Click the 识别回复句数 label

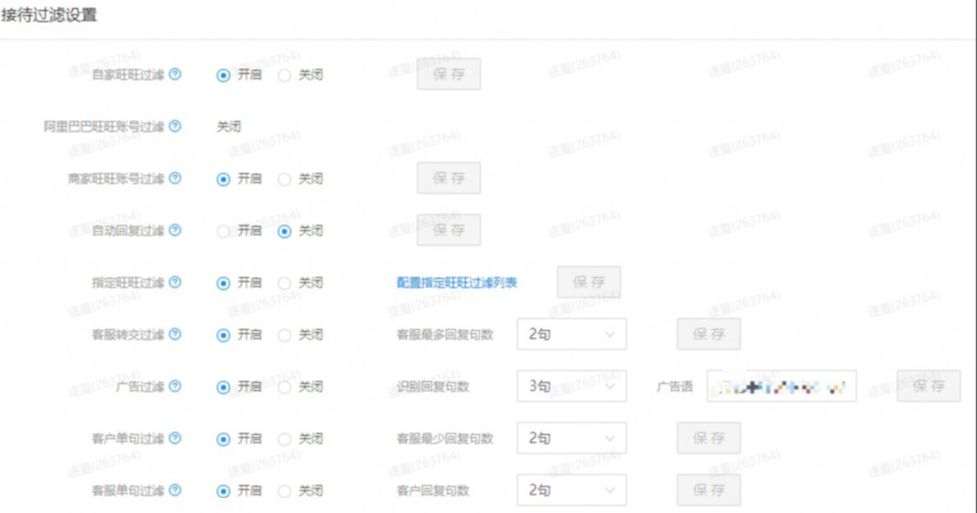point(432,387)
